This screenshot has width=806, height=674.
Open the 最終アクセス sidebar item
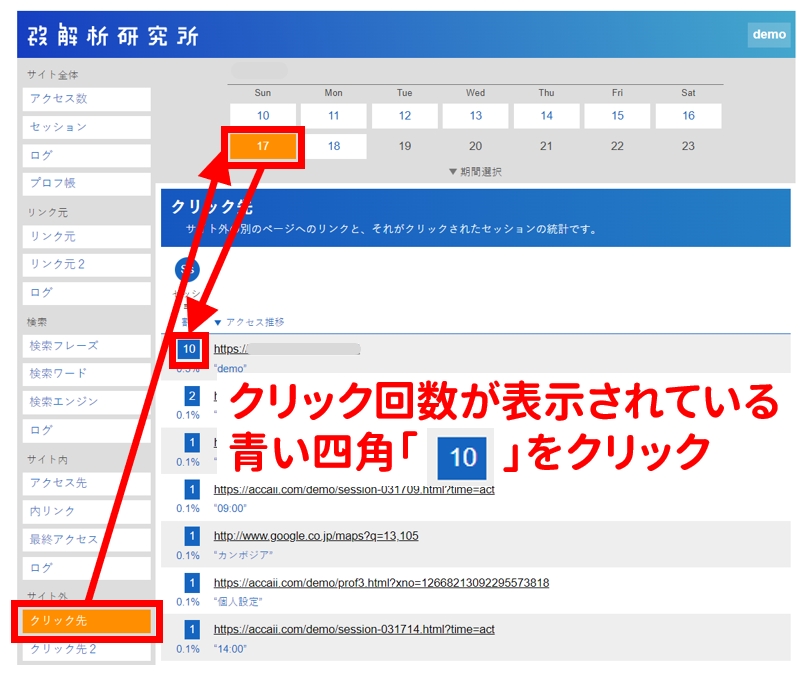[x=86, y=539]
